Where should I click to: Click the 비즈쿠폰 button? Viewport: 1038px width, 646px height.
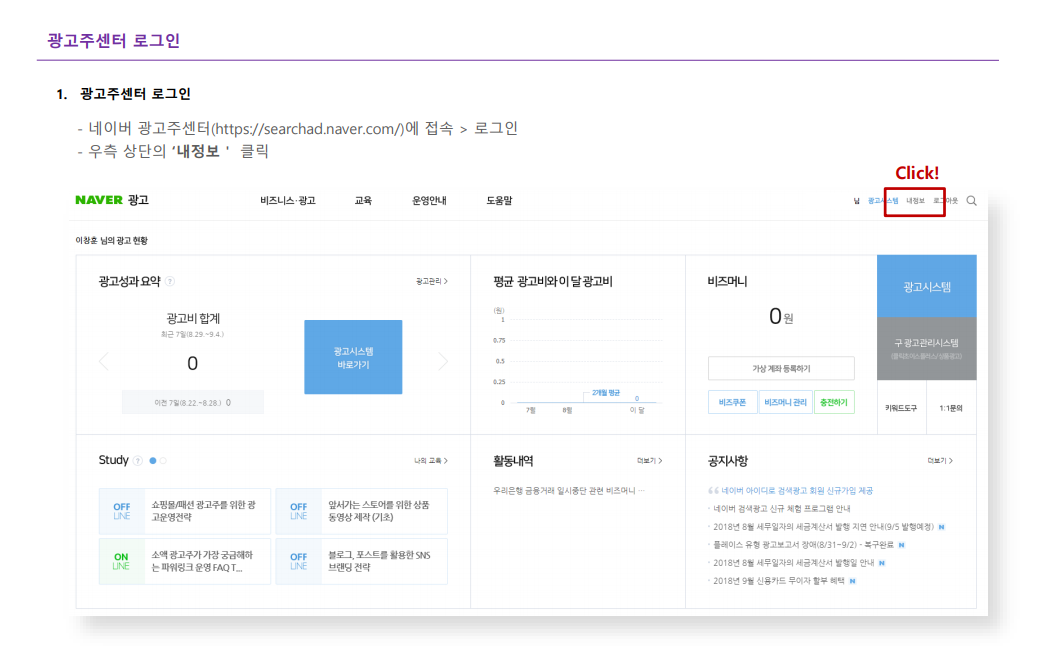731,402
